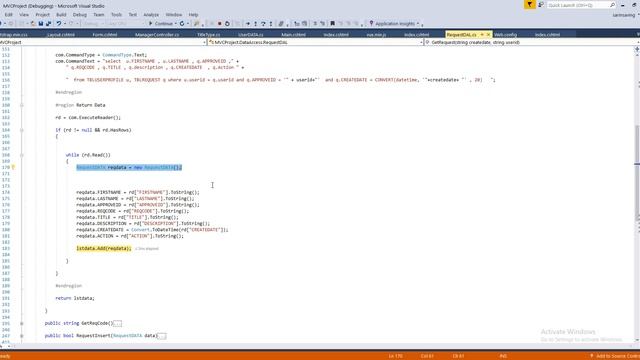Switch to the _Layout.cshtml tab

[x=60, y=35]
